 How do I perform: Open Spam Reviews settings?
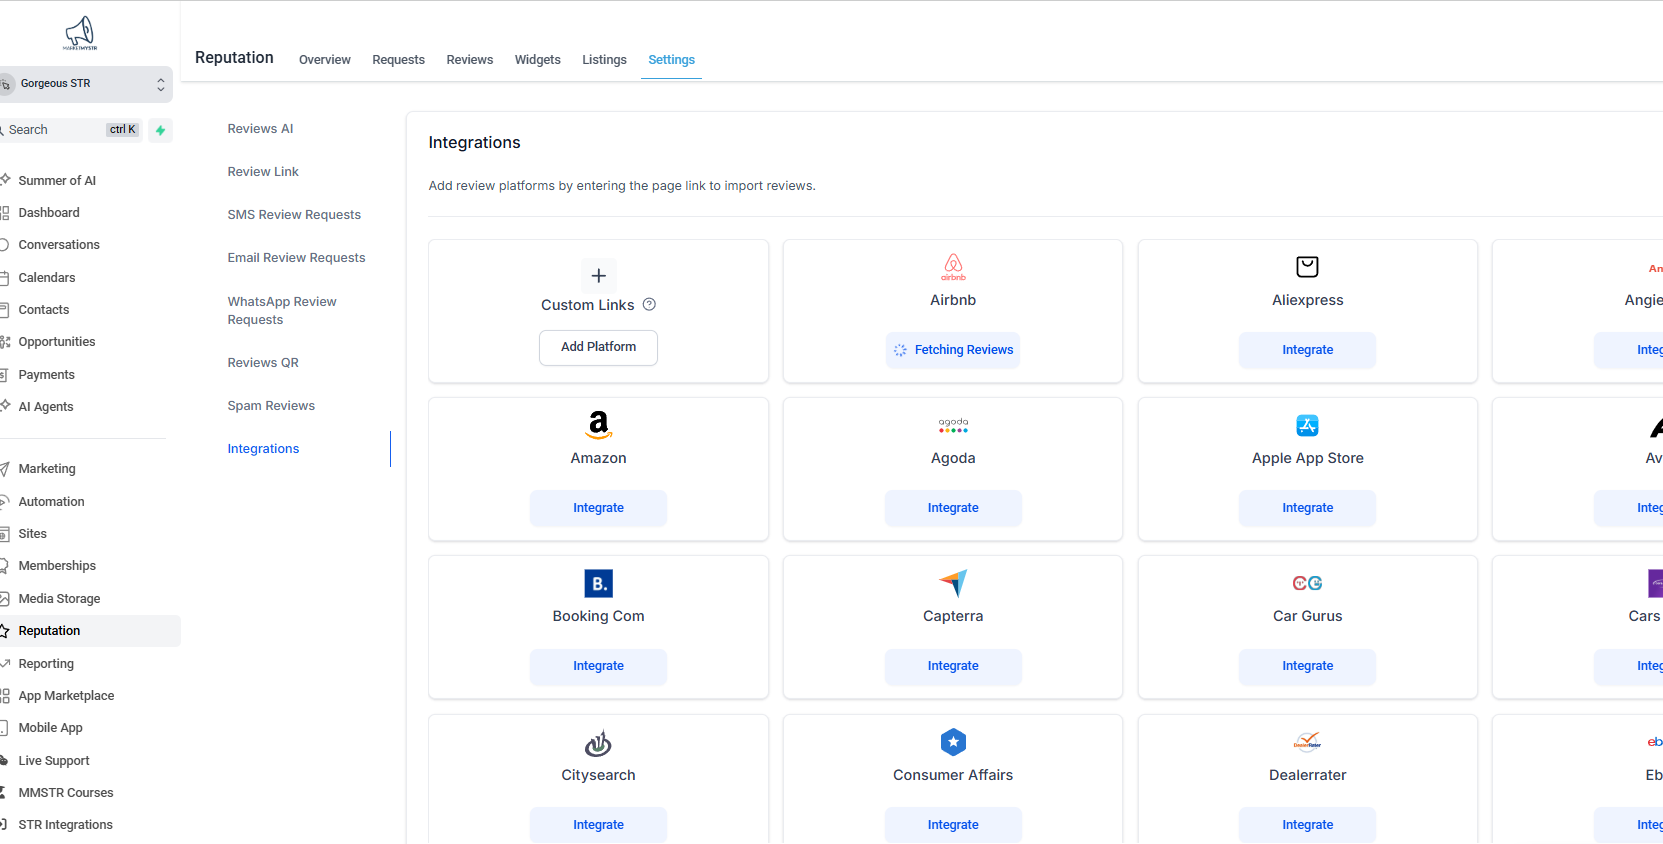(271, 406)
